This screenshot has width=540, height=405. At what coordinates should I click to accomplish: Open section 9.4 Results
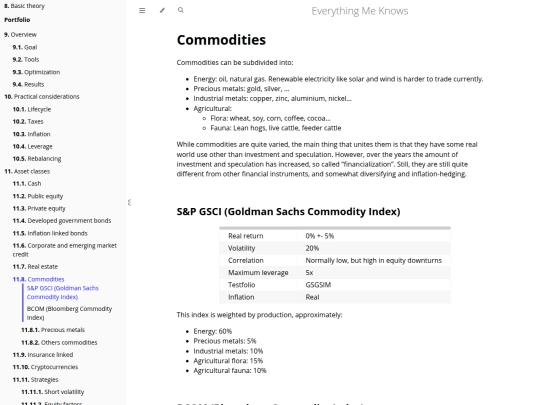point(28,84)
